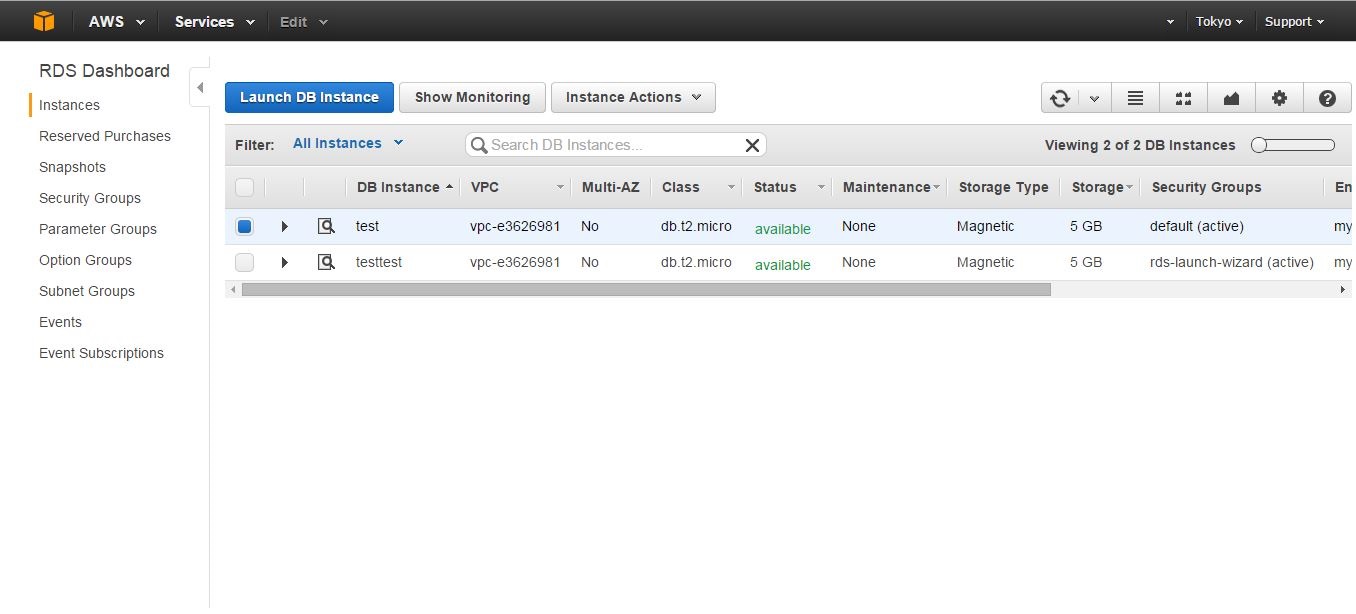
Task: Collapse the RDS sidebar panel
Action: (199, 88)
